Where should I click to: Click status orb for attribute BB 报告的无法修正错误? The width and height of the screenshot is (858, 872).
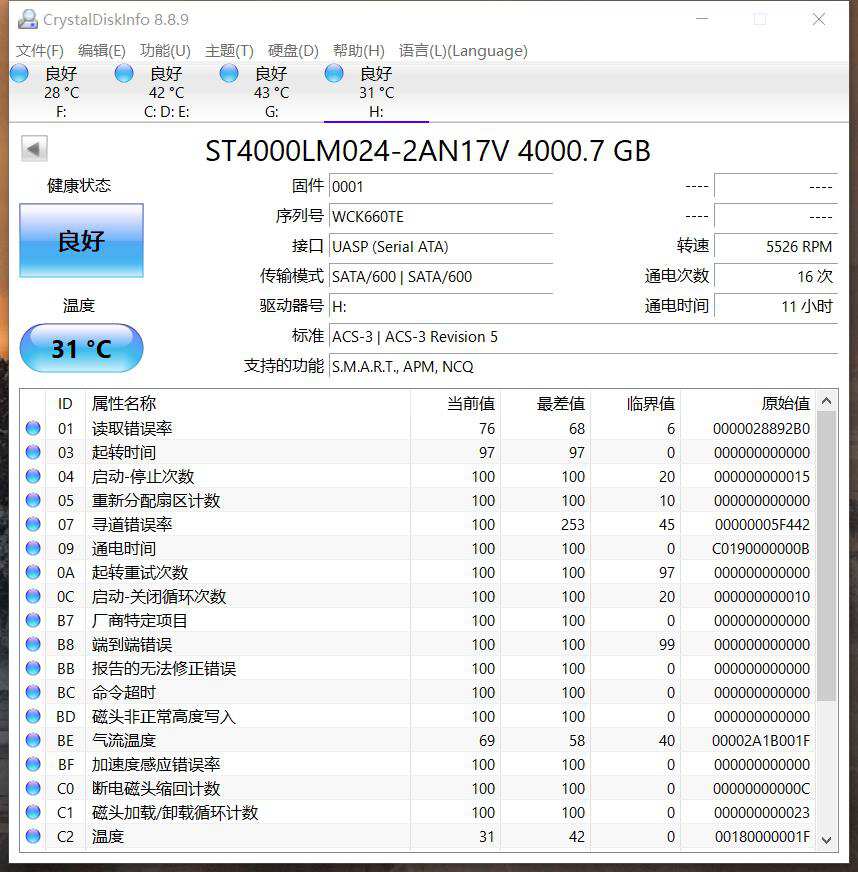[x=33, y=668]
